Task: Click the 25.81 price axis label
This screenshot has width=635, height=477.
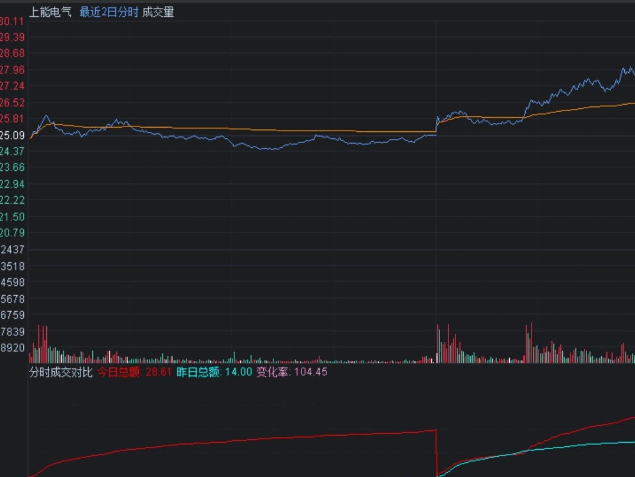Action: pyautogui.click(x=12, y=119)
